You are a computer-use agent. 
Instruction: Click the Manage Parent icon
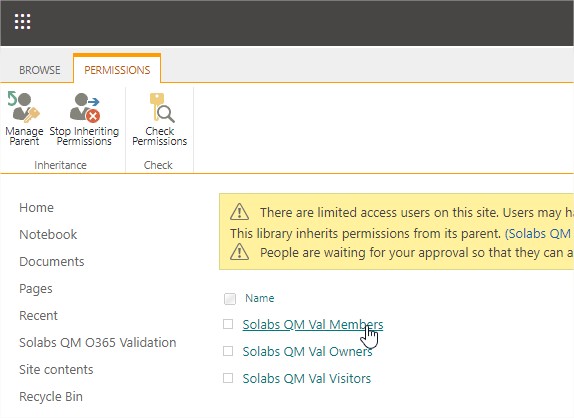(24, 107)
